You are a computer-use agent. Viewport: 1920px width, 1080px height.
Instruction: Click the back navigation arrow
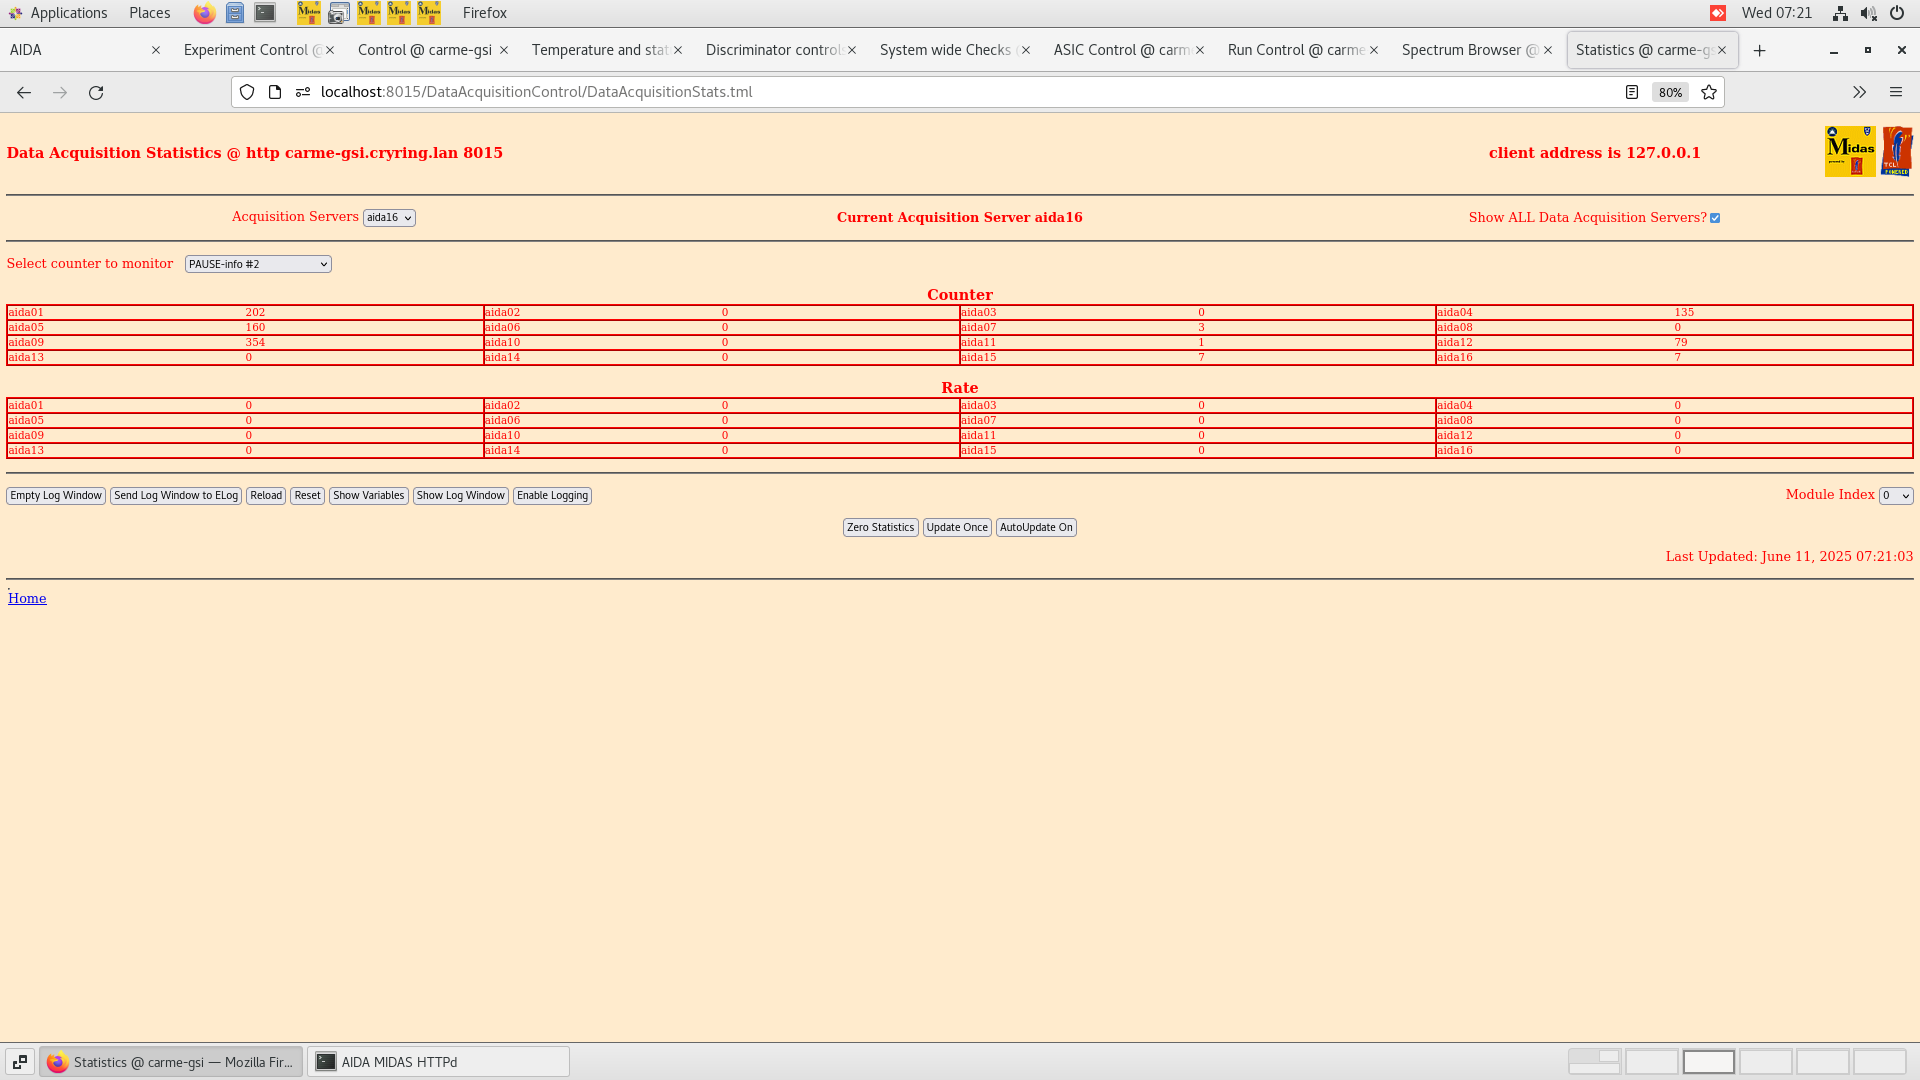(23, 92)
